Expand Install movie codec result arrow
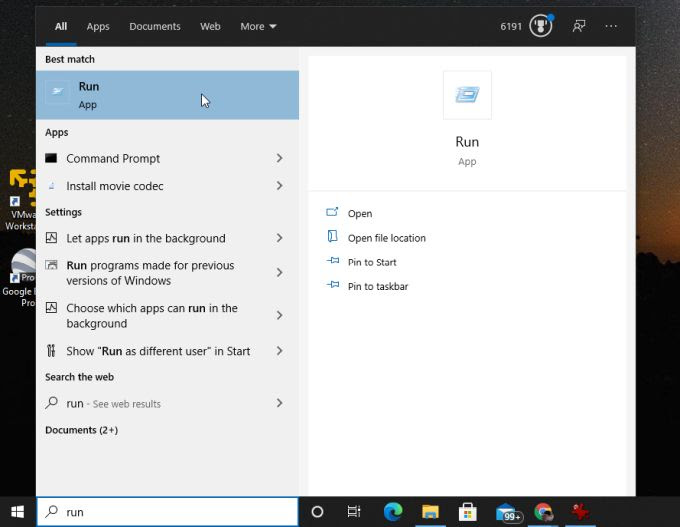The width and height of the screenshot is (680, 527). click(x=279, y=186)
